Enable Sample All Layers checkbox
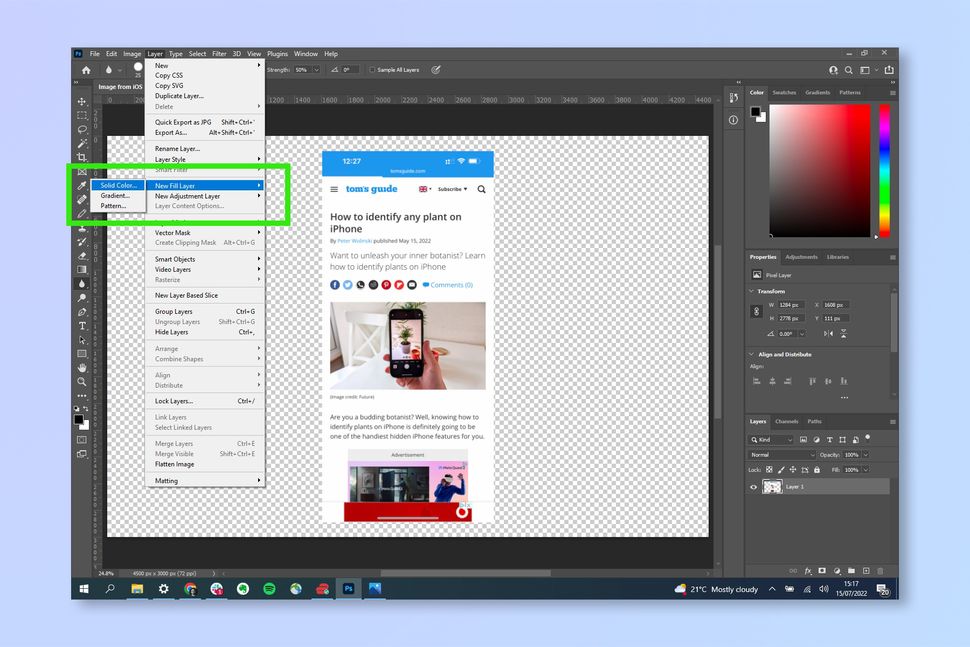970x647 pixels. 372,70
